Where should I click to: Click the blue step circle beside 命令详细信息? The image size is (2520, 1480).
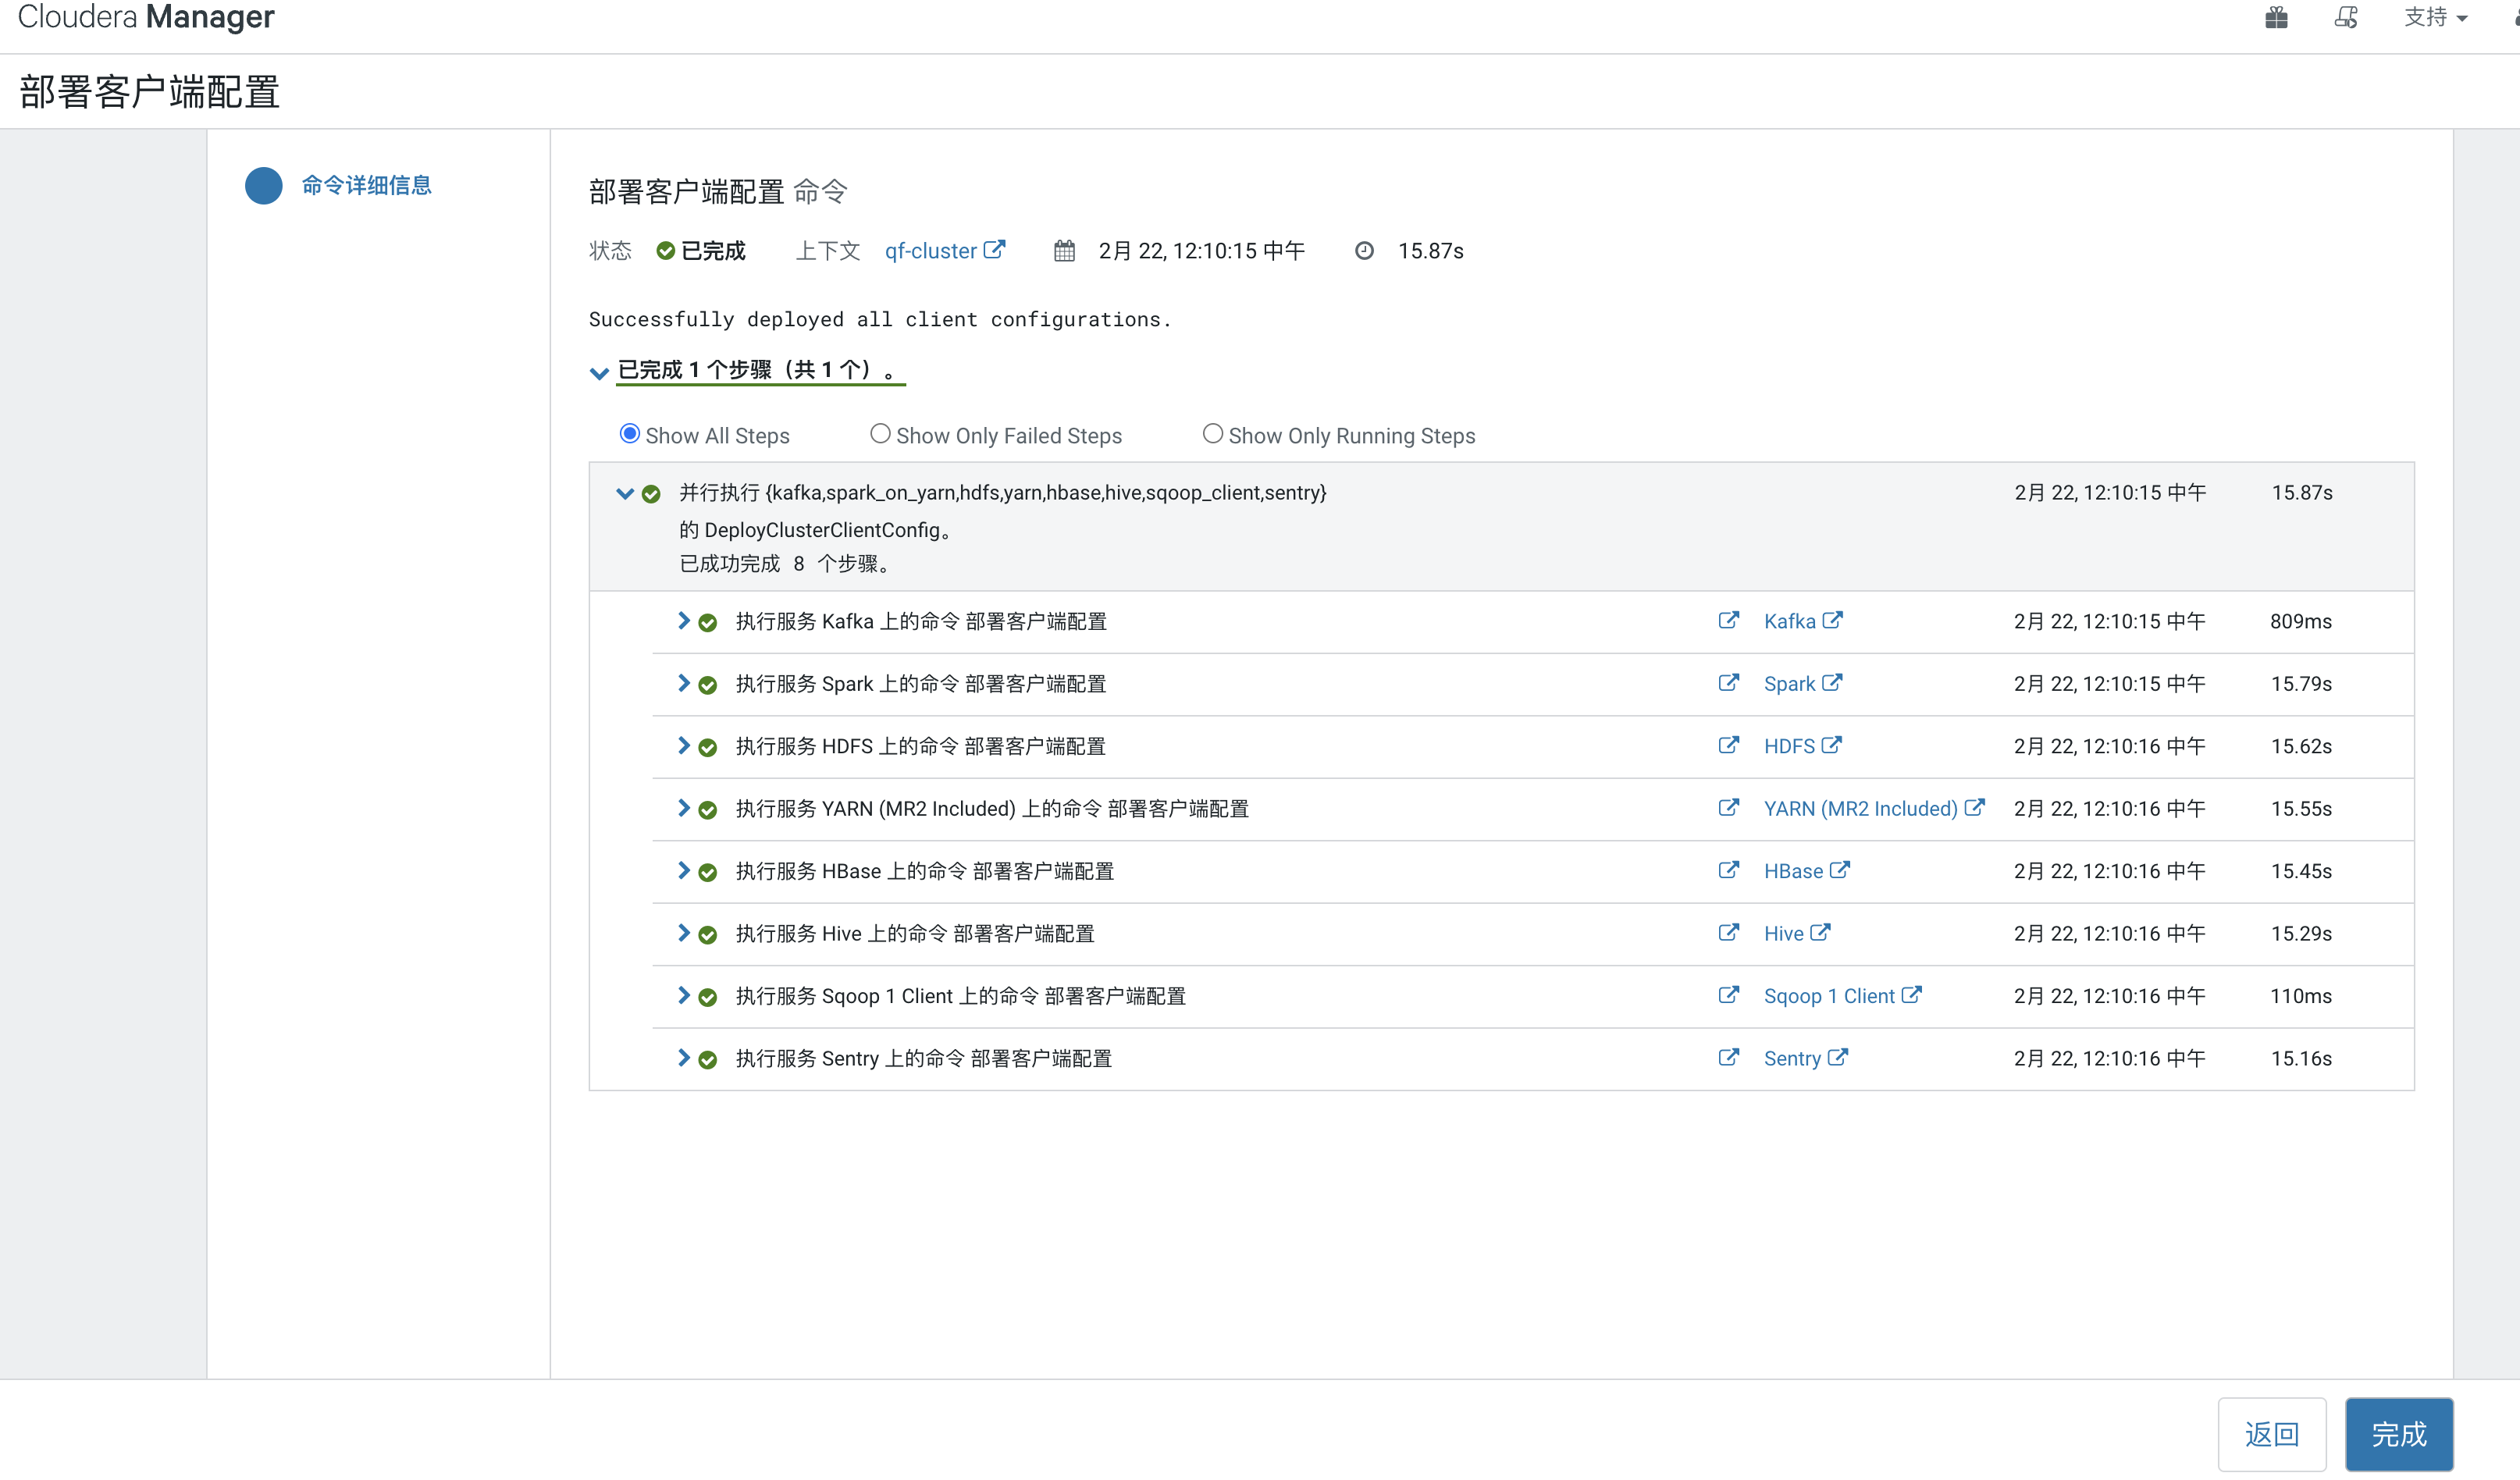(264, 185)
